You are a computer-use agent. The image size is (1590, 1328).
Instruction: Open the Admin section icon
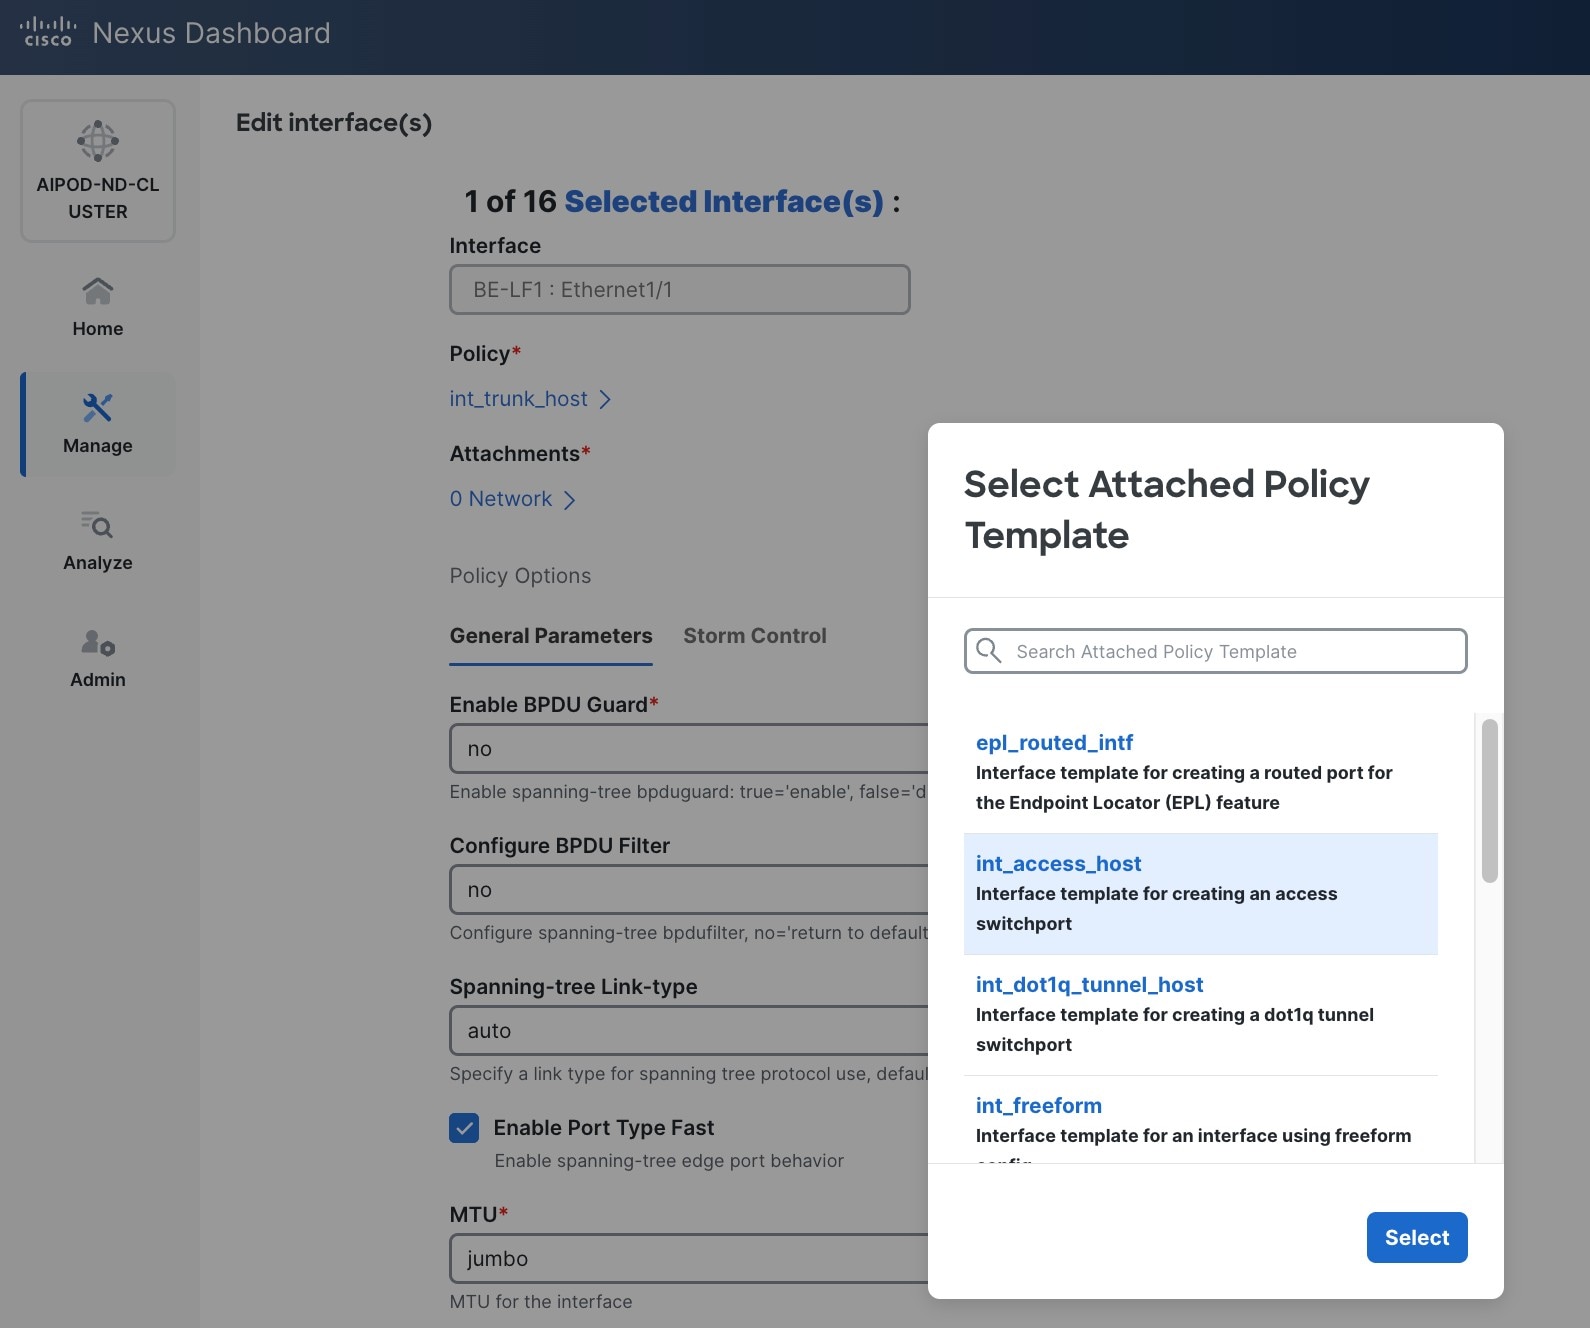click(98, 642)
